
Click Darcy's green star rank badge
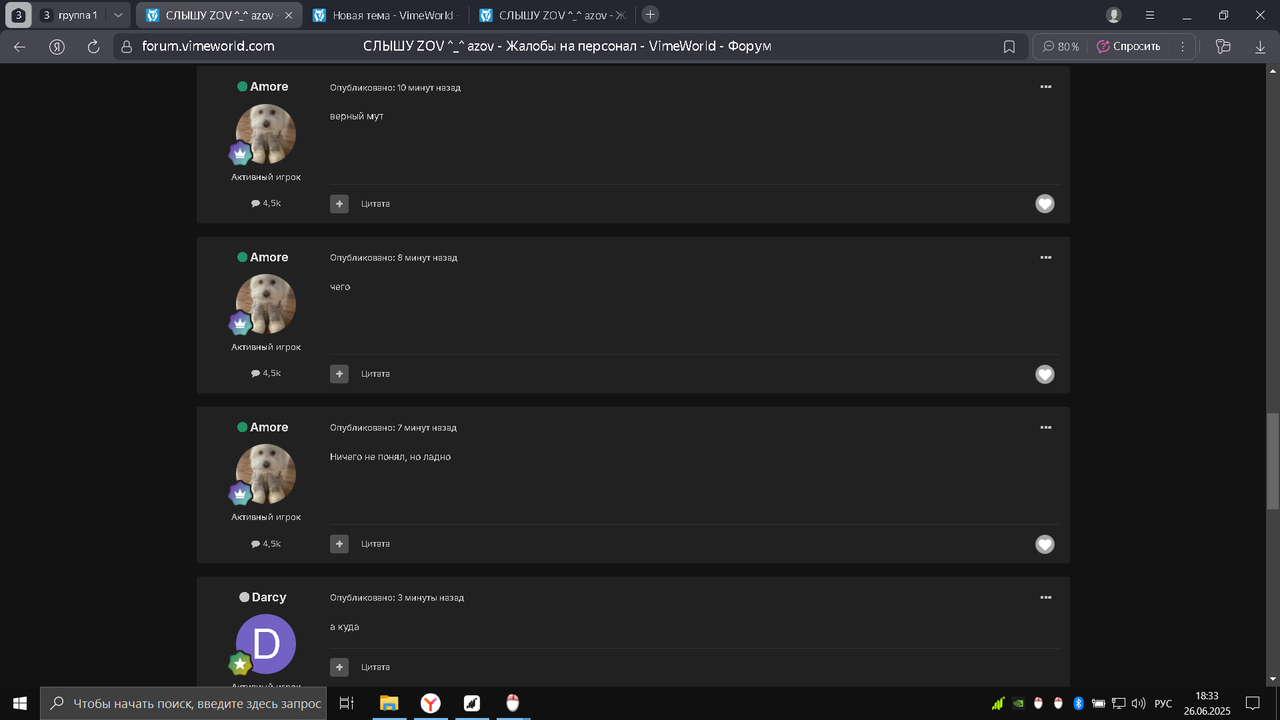click(x=239, y=663)
